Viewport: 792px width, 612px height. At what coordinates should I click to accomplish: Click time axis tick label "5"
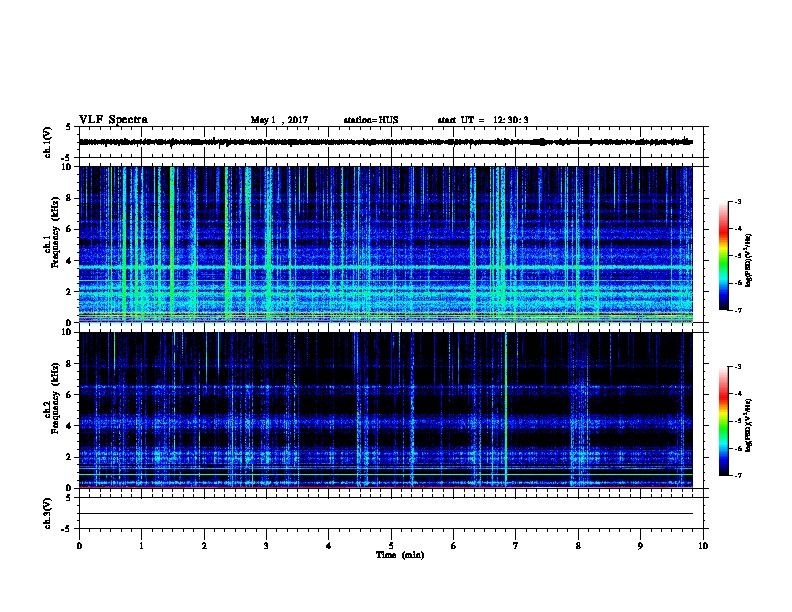(391, 546)
